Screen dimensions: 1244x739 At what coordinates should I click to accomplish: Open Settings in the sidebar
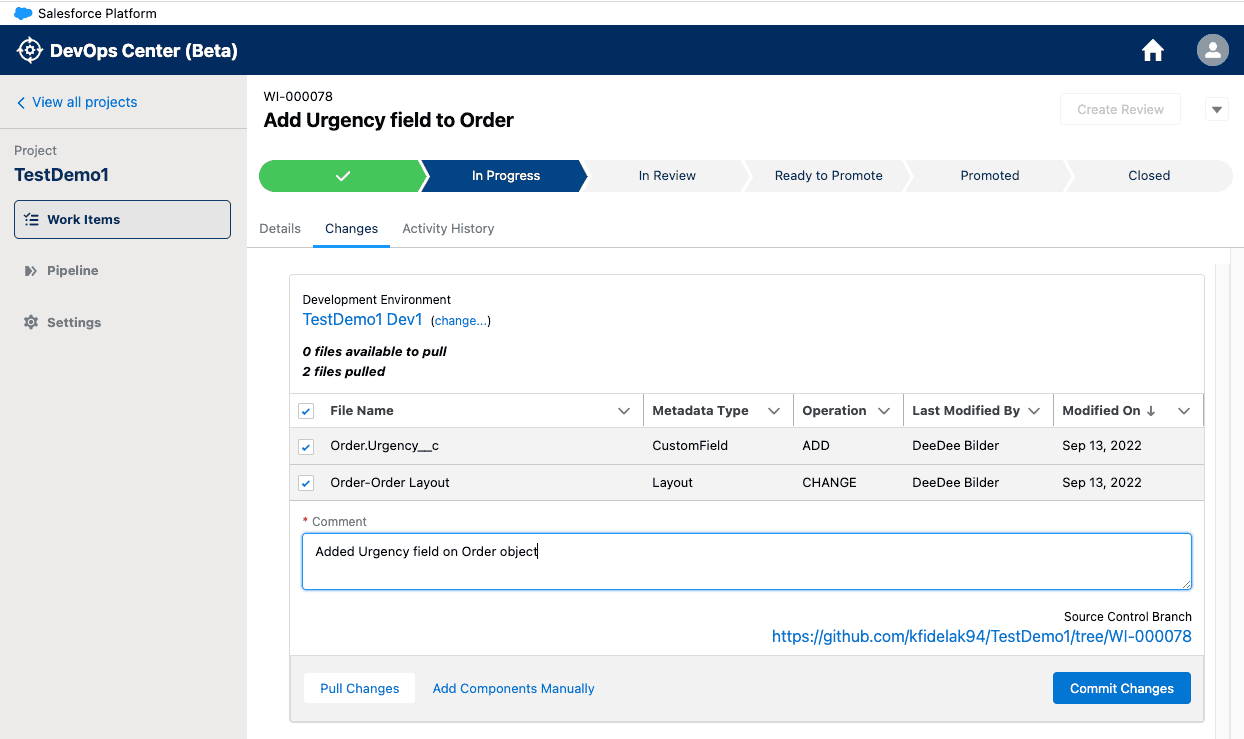[74, 322]
